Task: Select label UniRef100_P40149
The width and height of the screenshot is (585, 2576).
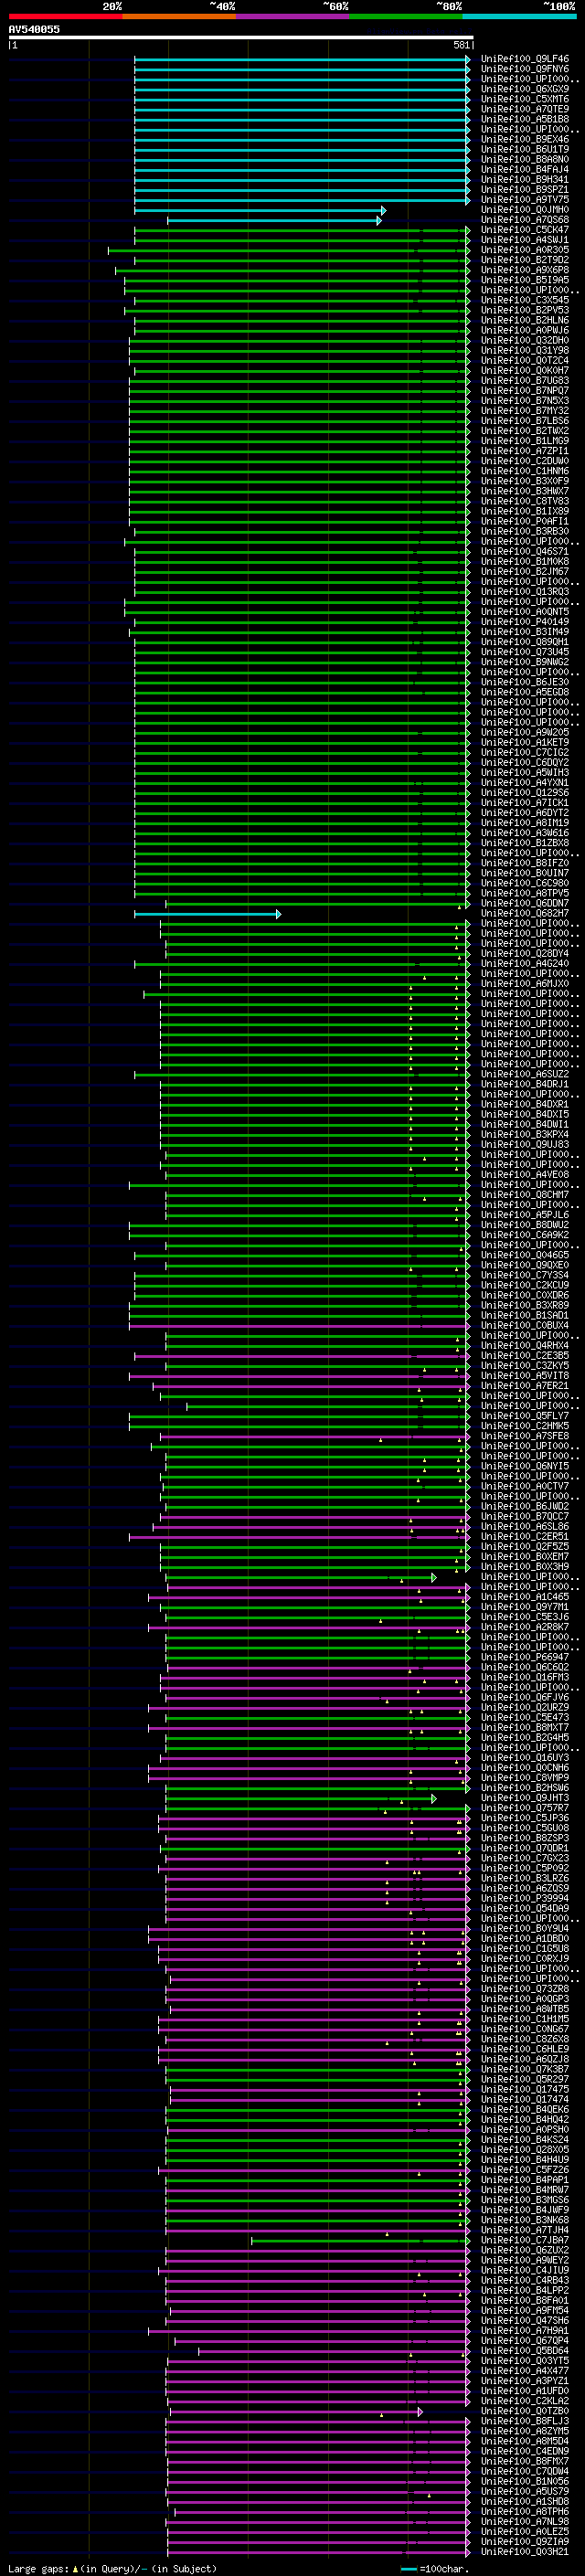Action: (524, 622)
